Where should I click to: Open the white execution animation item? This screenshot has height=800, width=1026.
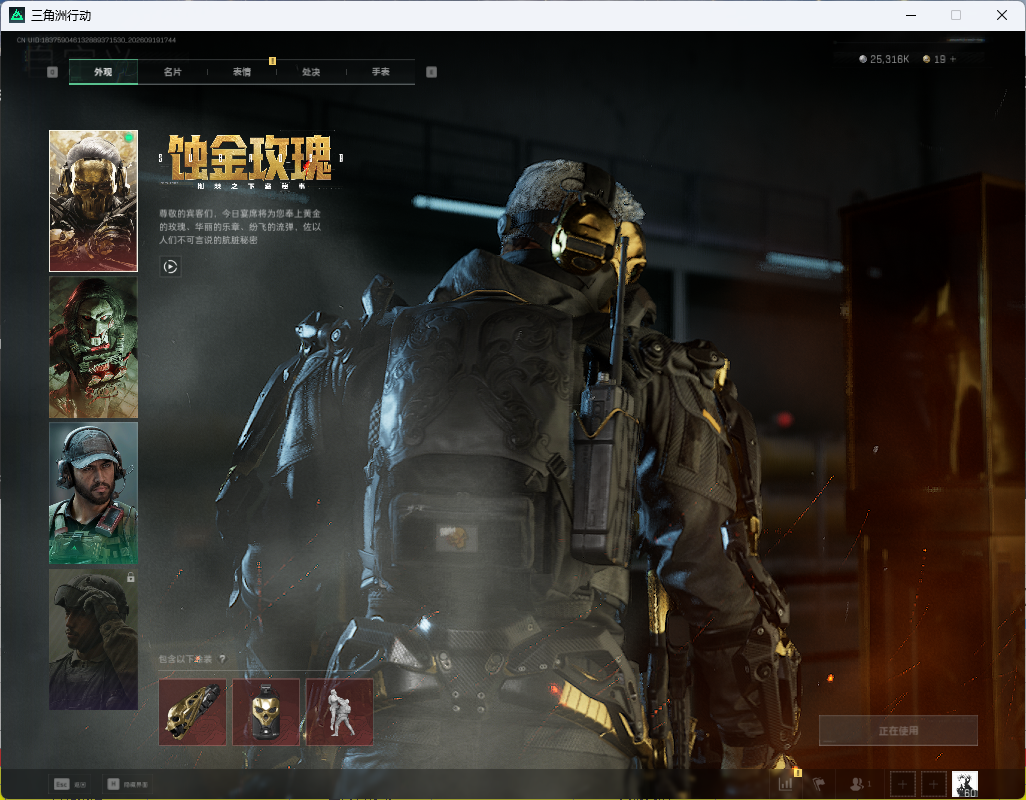pyautogui.click(x=340, y=712)
